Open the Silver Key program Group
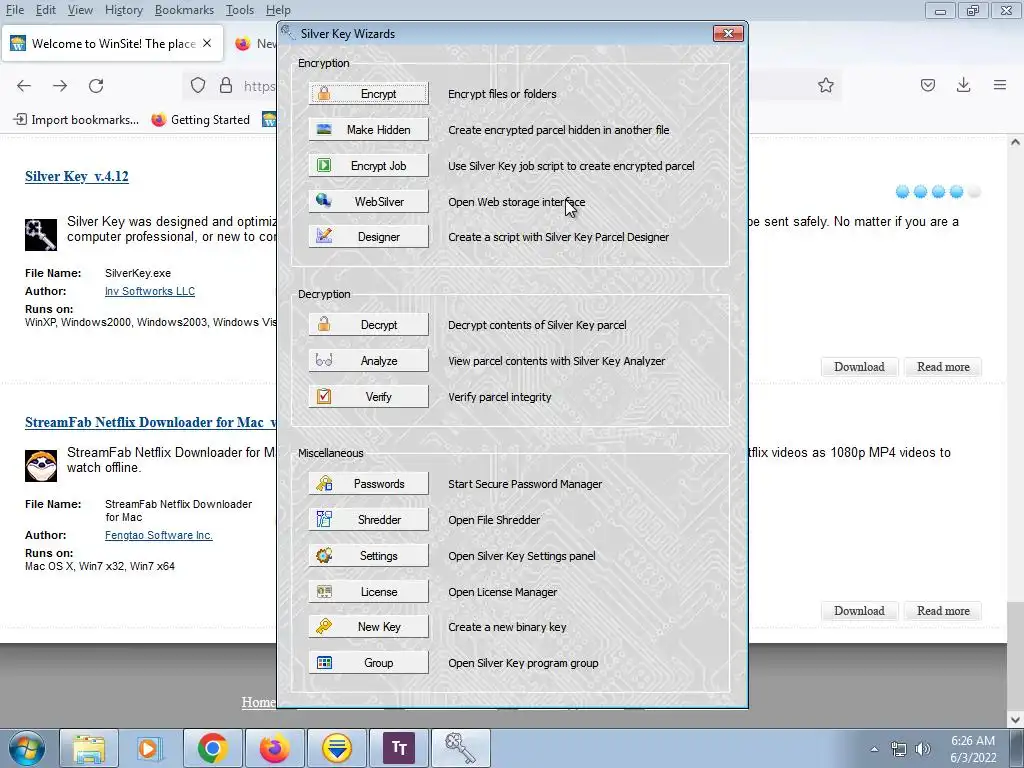The width and height of the screenshot is (1024, 768). (368, 663)
